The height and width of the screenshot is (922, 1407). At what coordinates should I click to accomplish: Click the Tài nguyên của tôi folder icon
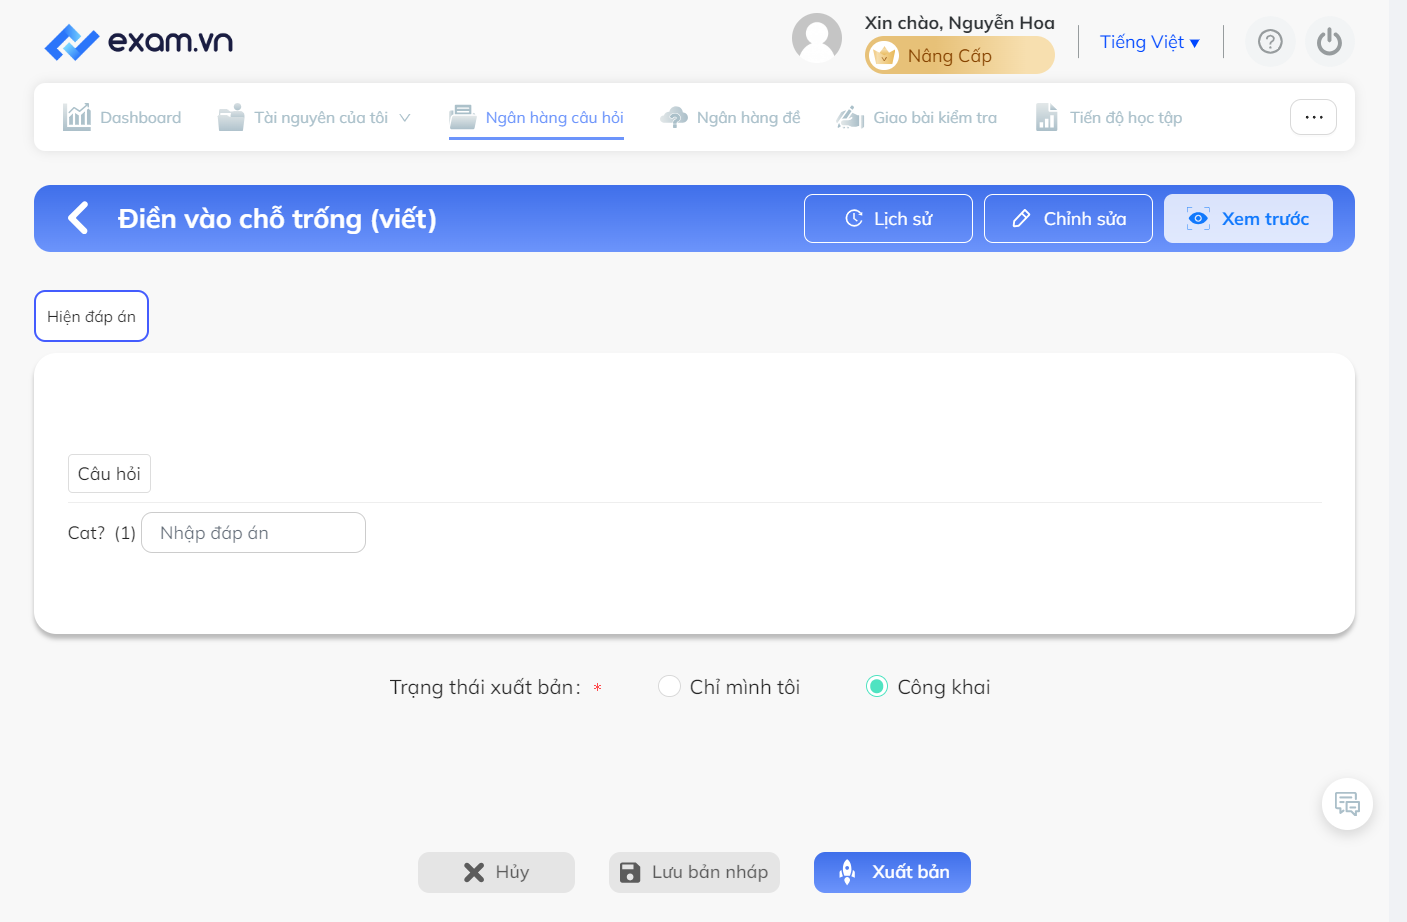(231, 117)
